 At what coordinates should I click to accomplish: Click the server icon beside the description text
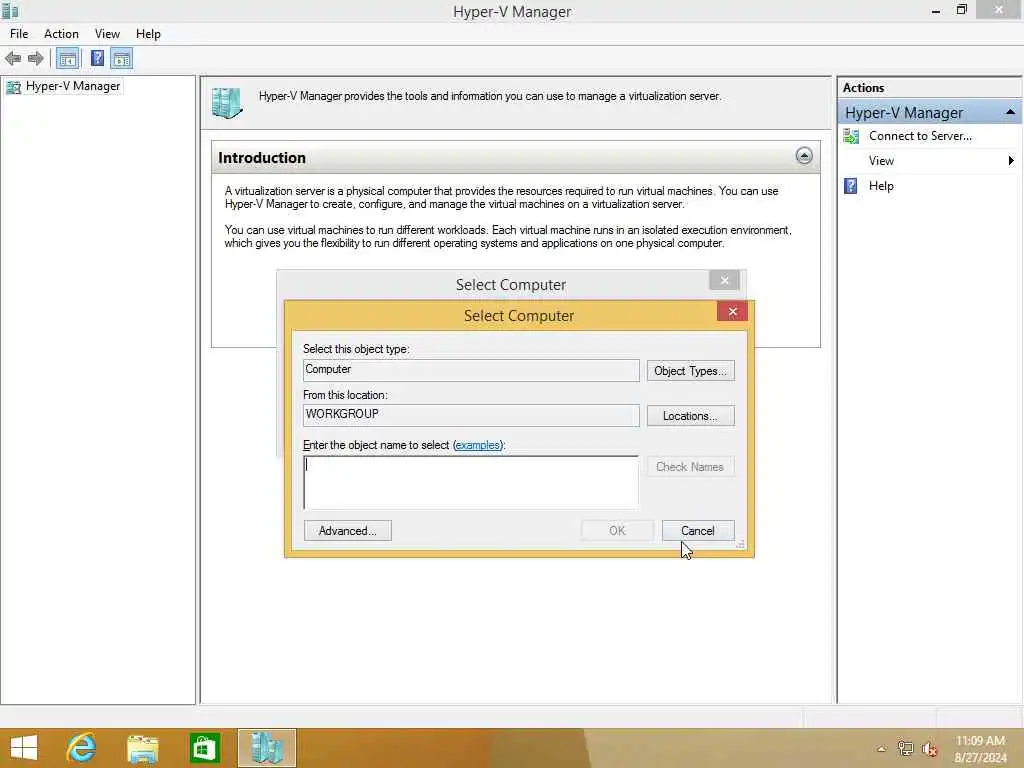pos(227,103)
